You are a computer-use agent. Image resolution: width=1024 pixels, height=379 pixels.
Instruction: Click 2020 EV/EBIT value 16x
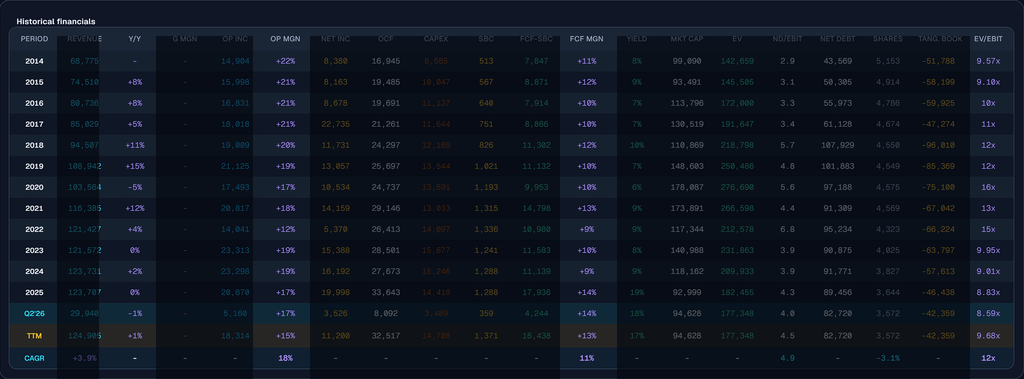[x=988, y=188]
